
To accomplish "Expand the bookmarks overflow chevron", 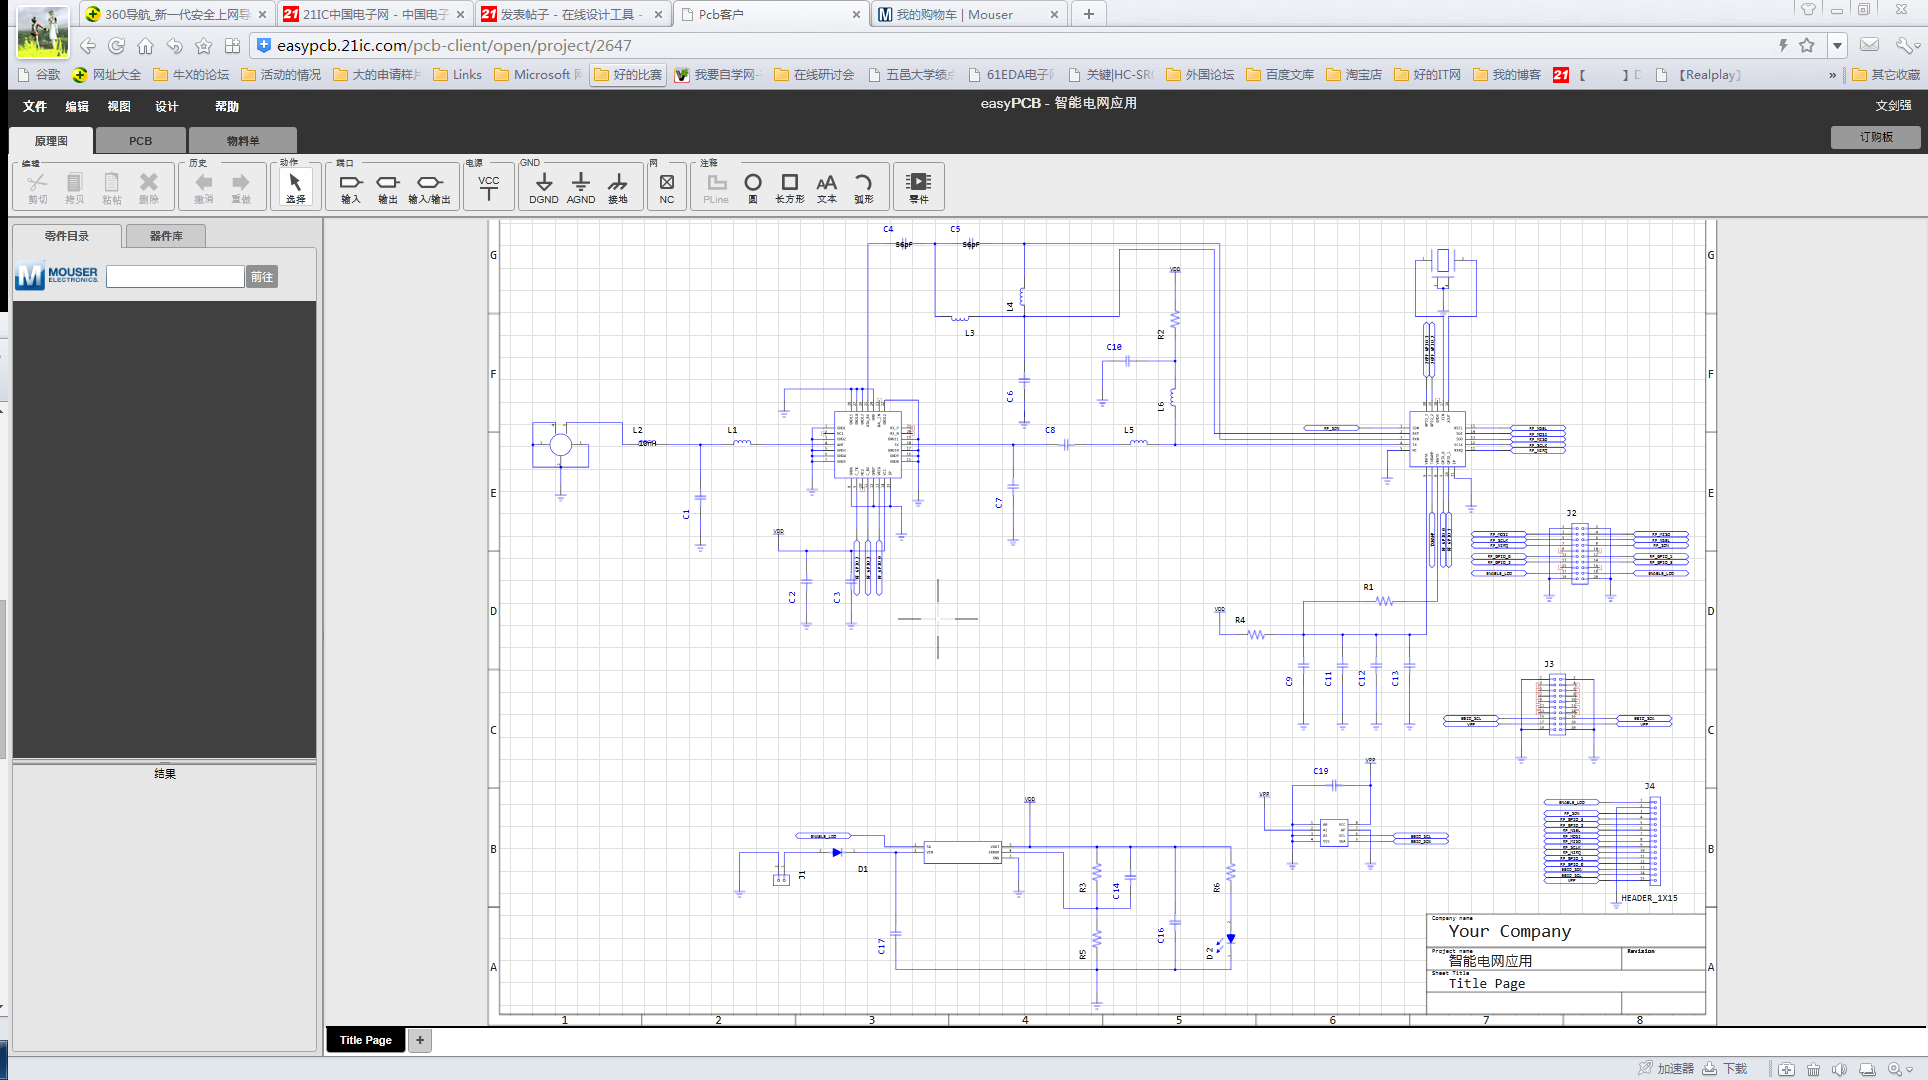I will tap(1833, 75).
